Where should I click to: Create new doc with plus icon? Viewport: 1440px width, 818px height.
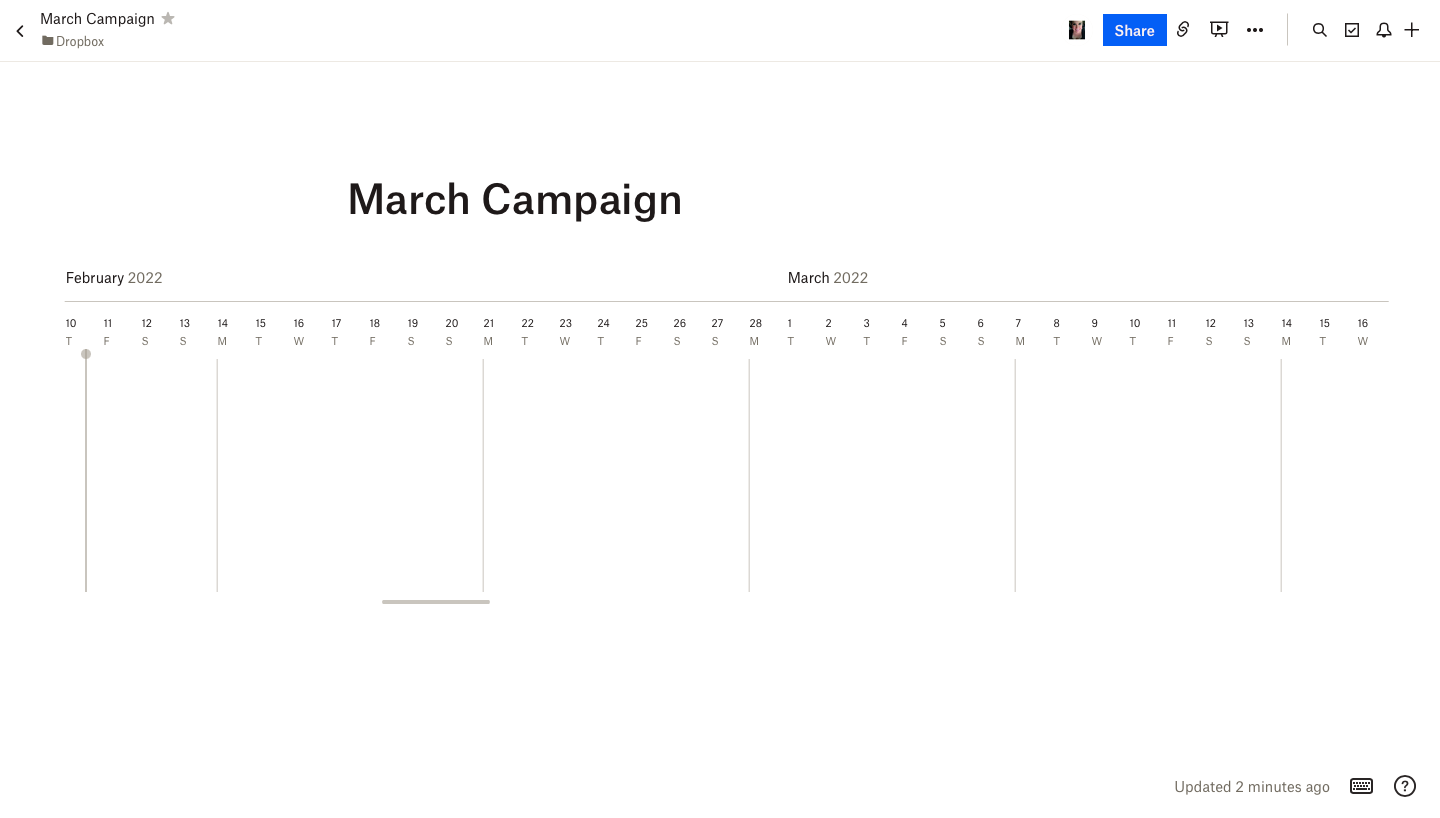(x=1412, y=30)
